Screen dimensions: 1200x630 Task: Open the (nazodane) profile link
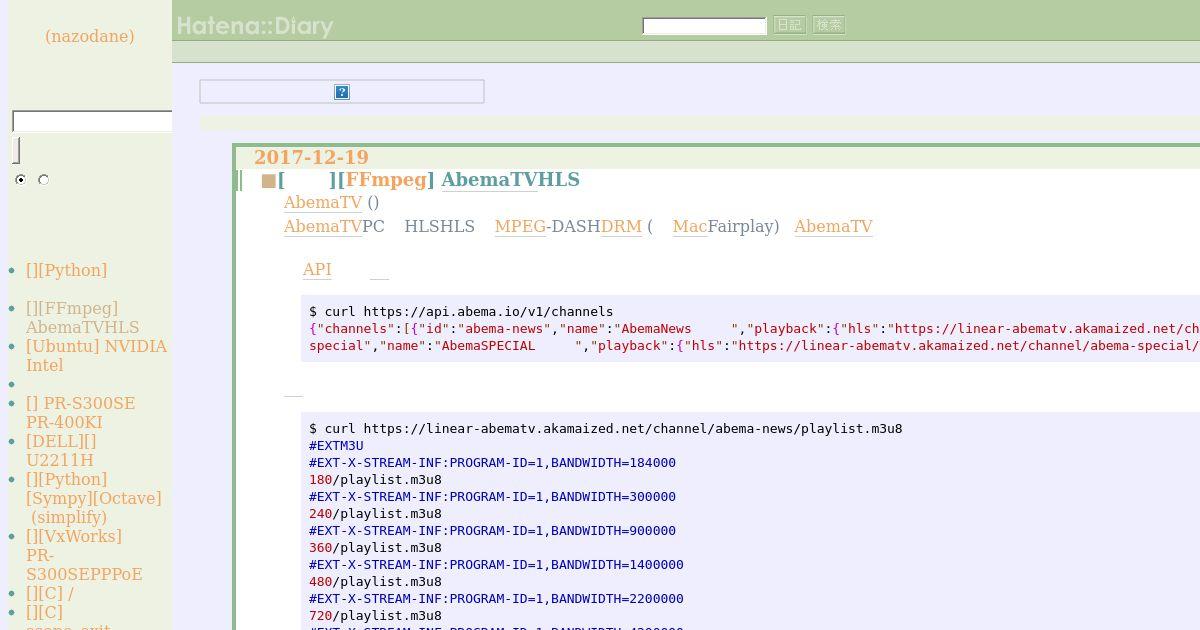point(89,36)
